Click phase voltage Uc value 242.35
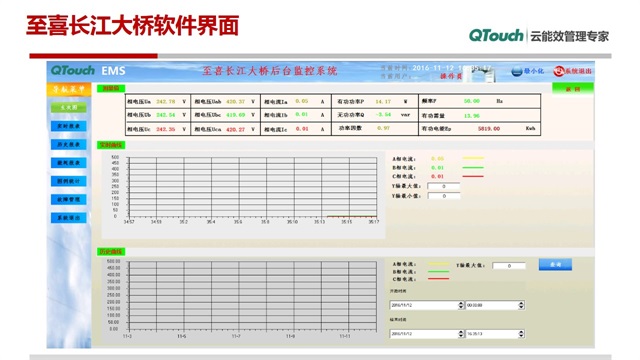 click(x=165, y=129)
